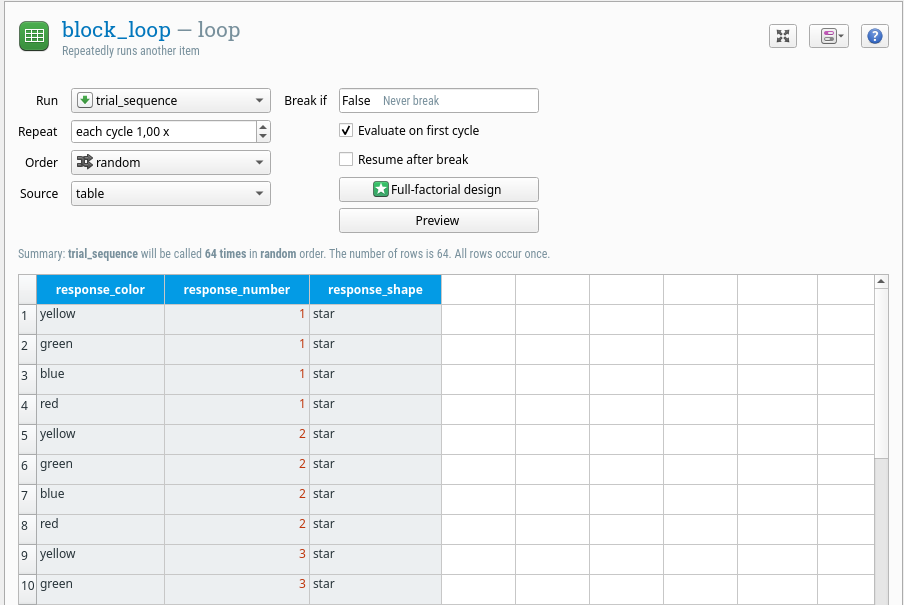Increase the Repeat value with up arrow
The height and width of the screenshot is (605, 904).
tap(263, 126)
